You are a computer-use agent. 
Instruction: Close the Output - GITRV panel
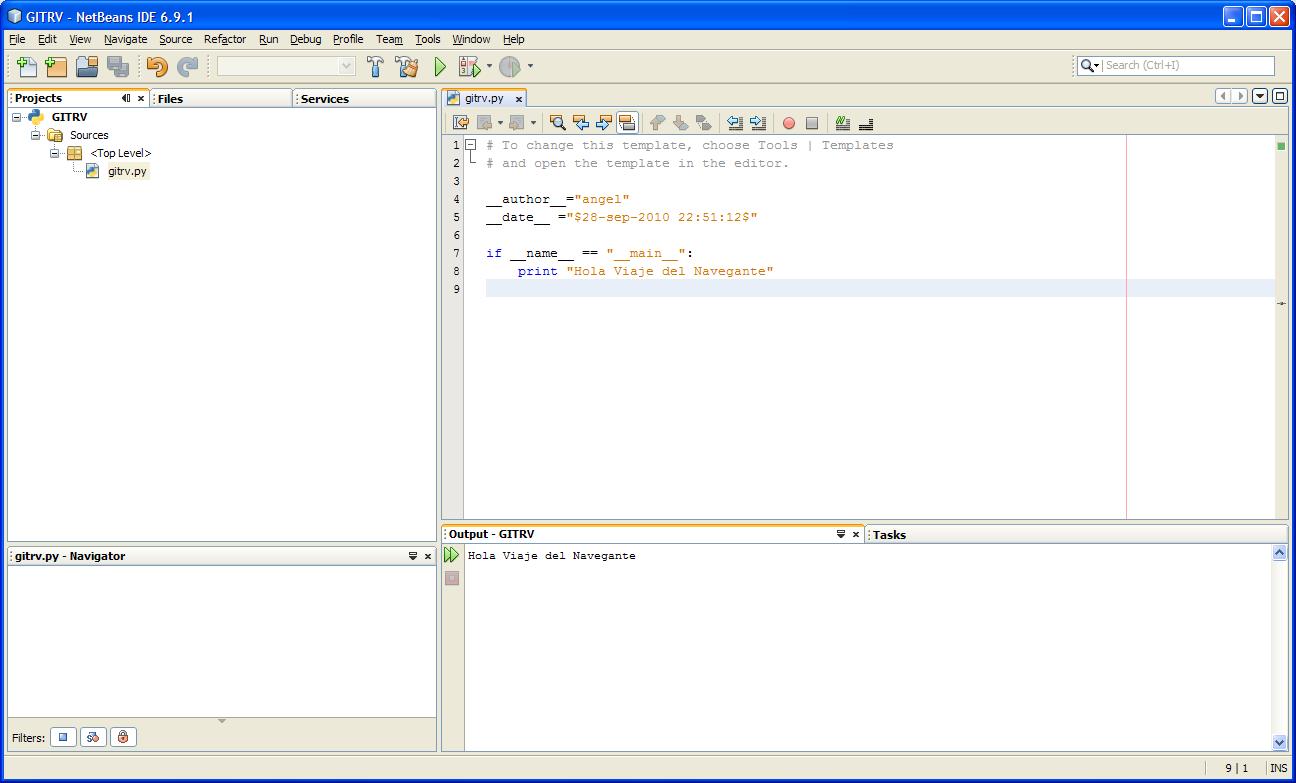856,534
